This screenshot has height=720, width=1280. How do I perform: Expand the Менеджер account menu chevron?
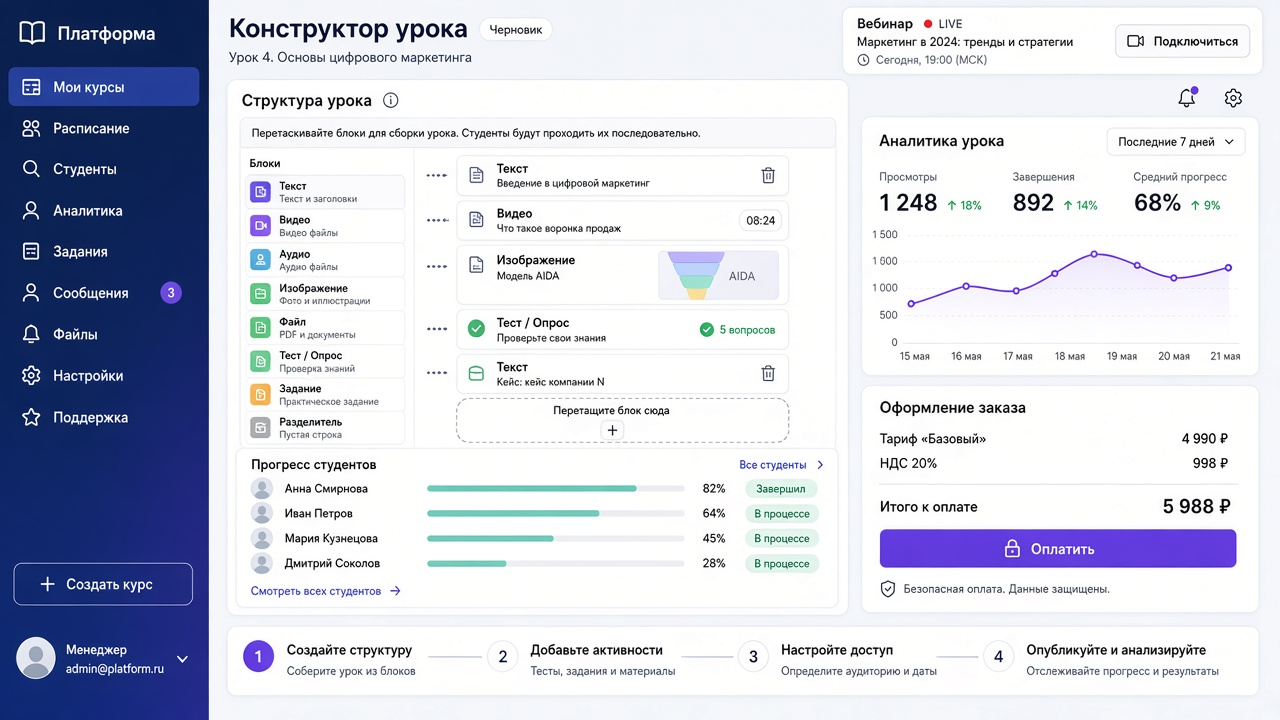[x=182, y=659]
